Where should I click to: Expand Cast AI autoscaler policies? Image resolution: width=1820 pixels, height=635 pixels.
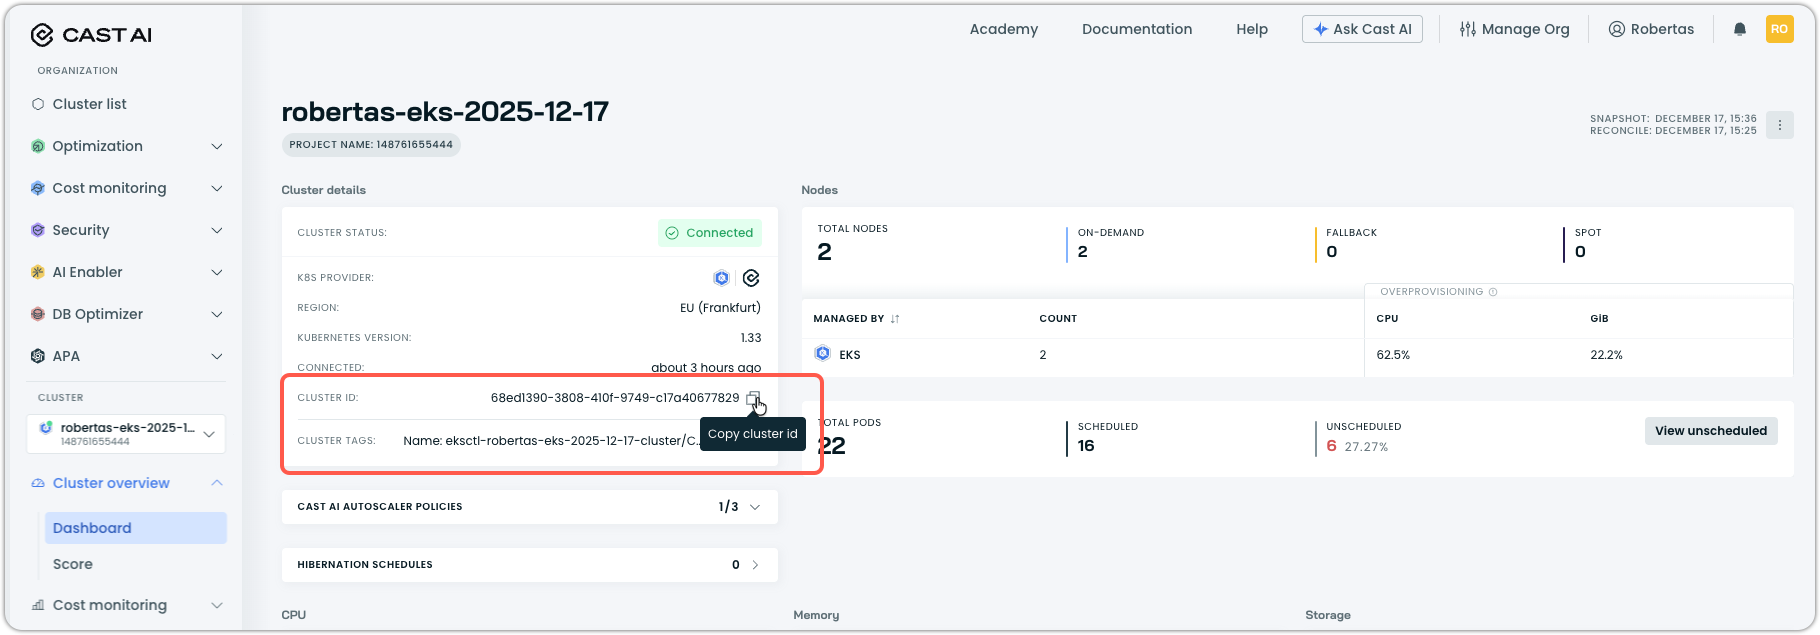[x=755, y=507]
